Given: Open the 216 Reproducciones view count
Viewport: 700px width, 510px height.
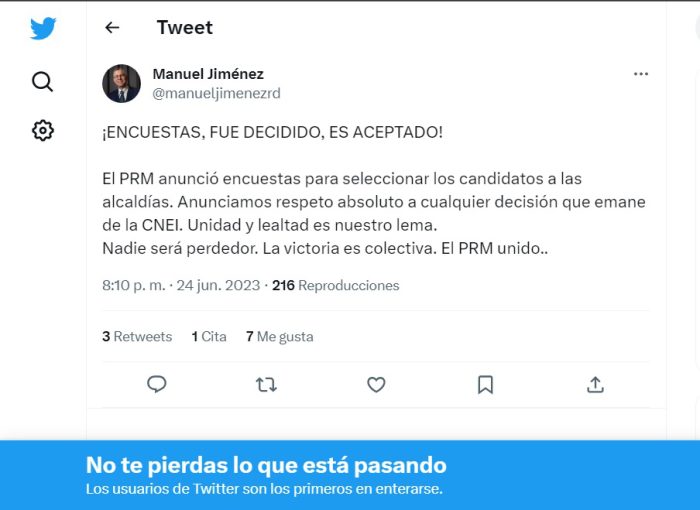Looking at the screenshot, I should [336, 285].
